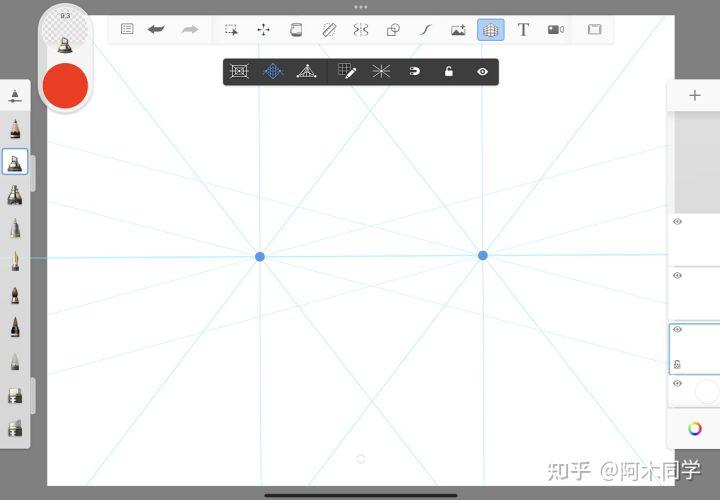The height and width of the screenshot is (500, 720).
Task: Toggle background layer visibility eye
Action: (677, 383)
